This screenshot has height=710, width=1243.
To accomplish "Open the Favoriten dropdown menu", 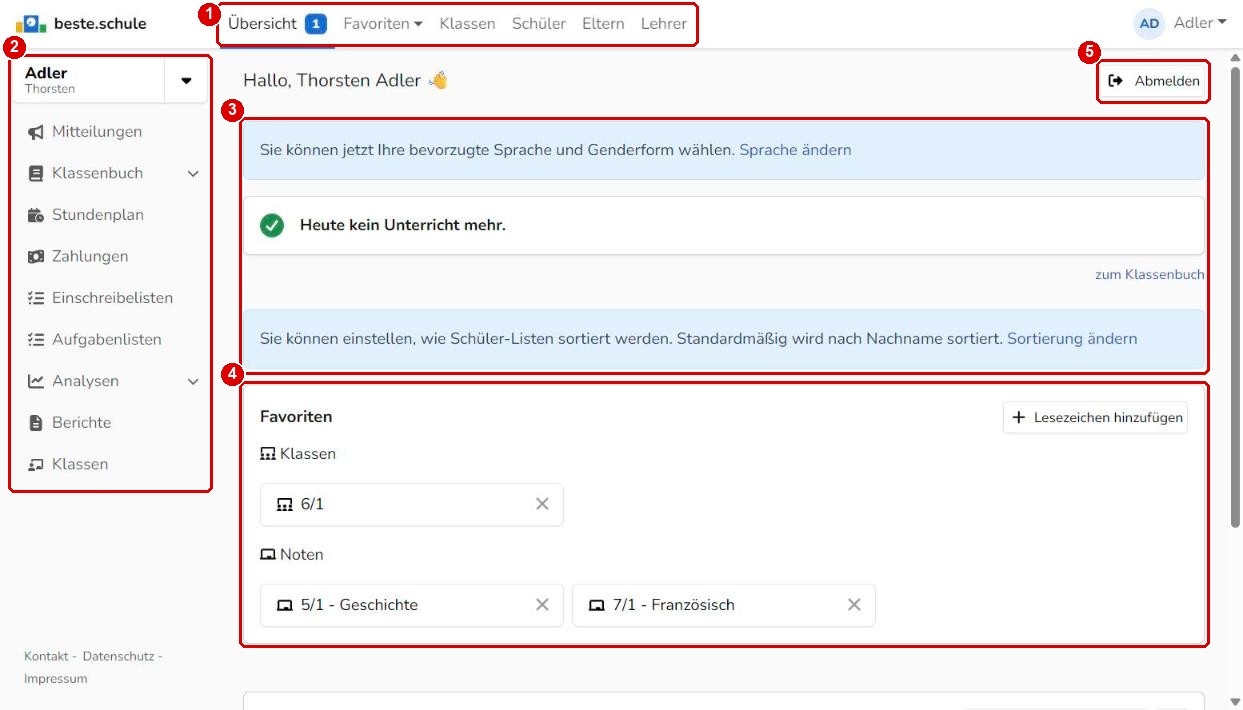I will (x=383, y=23).
